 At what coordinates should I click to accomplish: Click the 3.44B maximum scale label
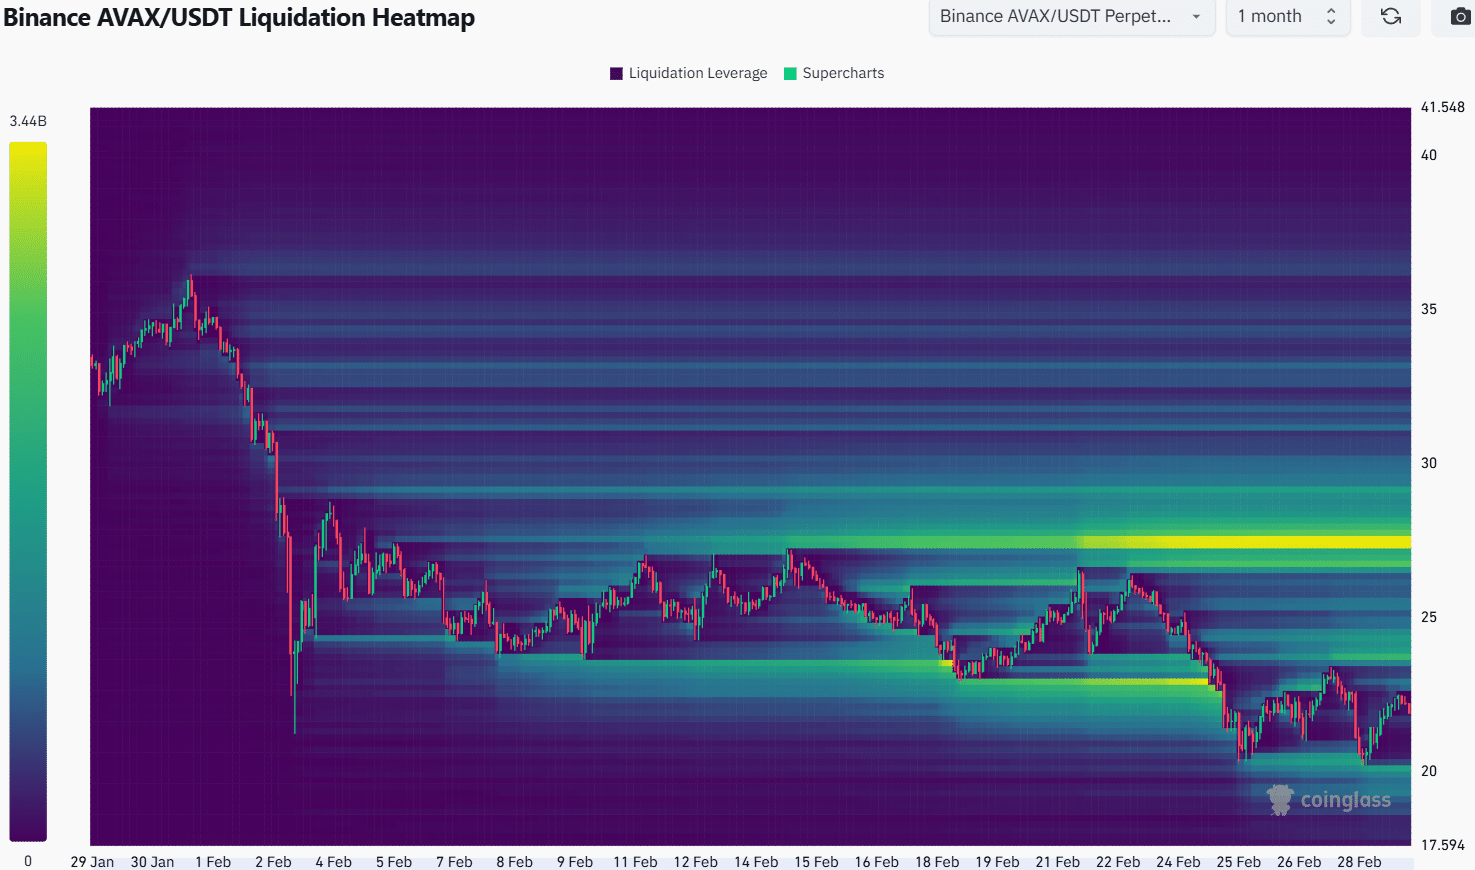[x=28, y=121]
